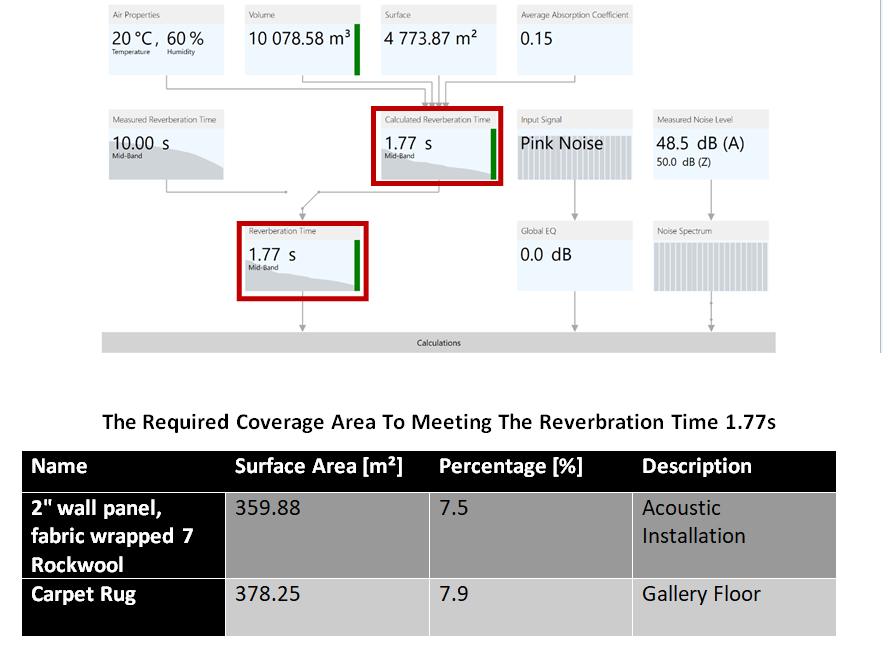Image resolution: width=890 pixels, height=647 pixels.
Task: Click the Calculations bar
Action: tap(438, 343)
